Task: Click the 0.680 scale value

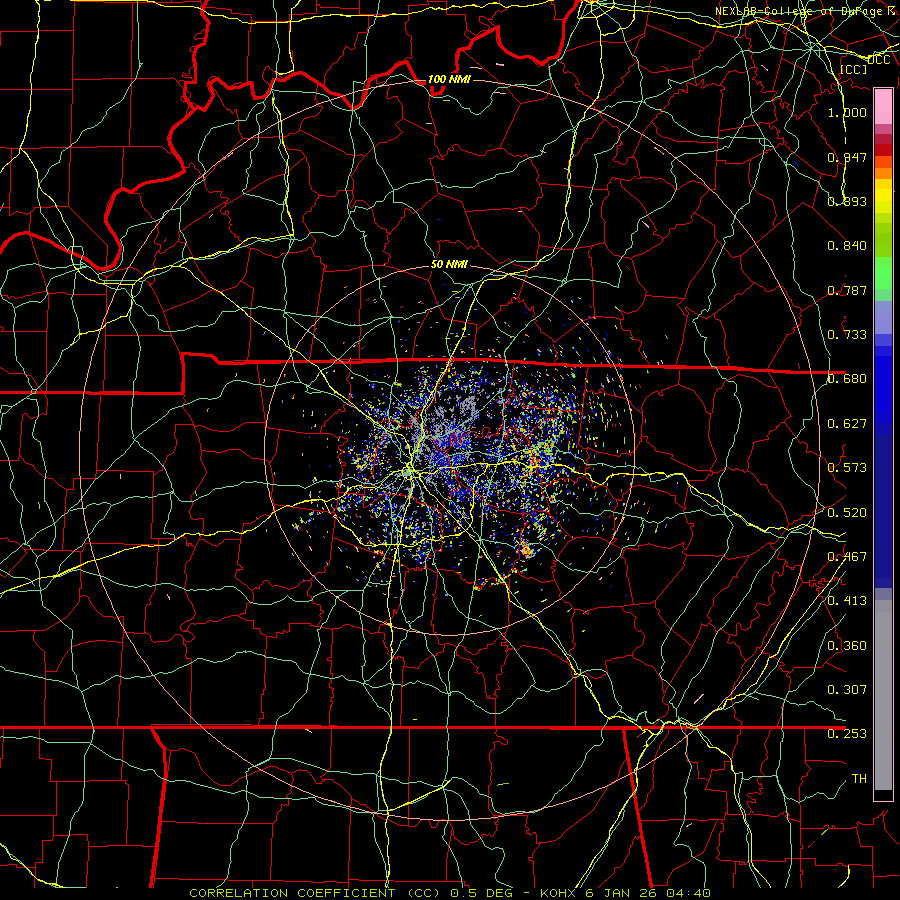Action: coord(847,379)
